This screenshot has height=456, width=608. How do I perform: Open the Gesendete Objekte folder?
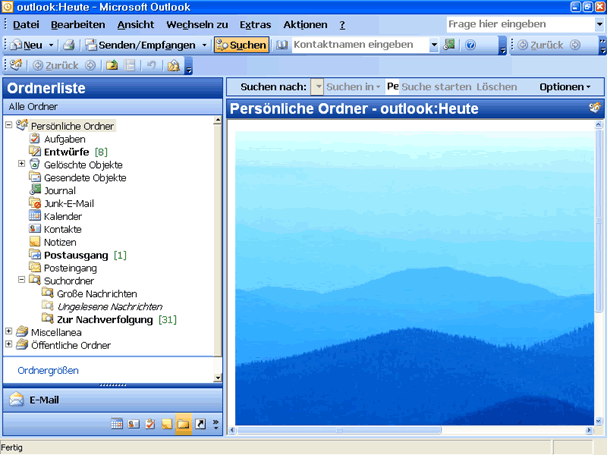click(85, 178)
